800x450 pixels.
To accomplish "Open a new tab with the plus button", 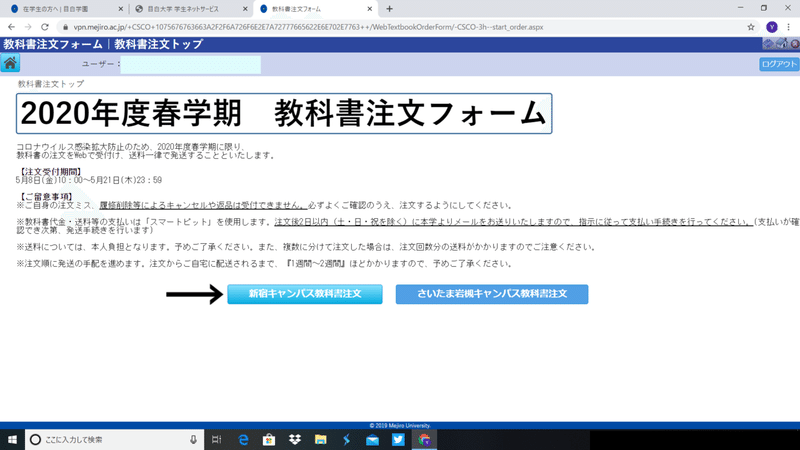I will (x=389, y=9).
